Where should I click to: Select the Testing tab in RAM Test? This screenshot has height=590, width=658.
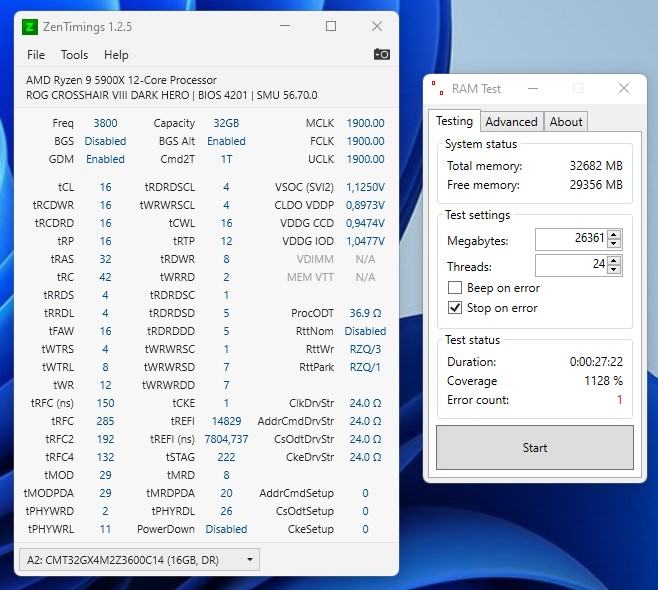pos(454,121)
